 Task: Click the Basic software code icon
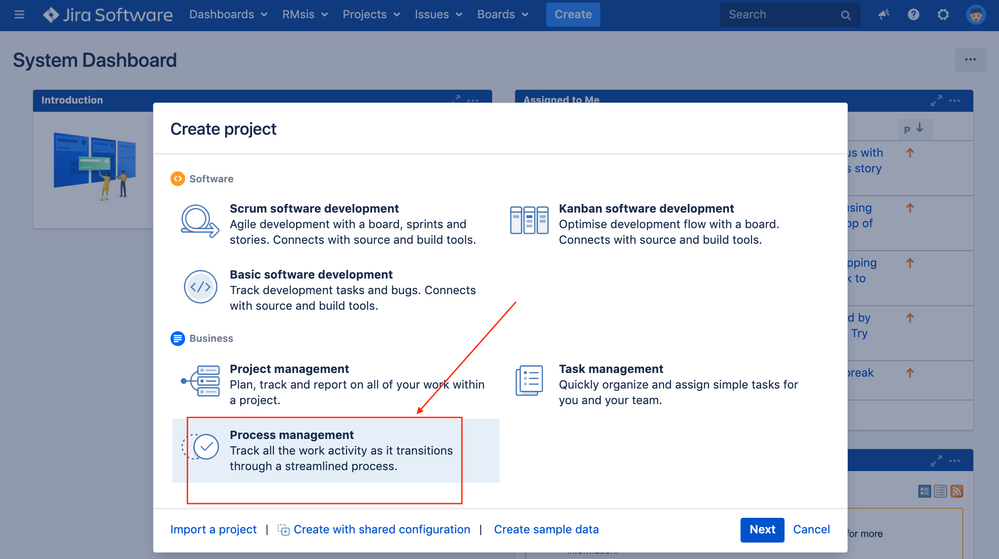point(200,287)
